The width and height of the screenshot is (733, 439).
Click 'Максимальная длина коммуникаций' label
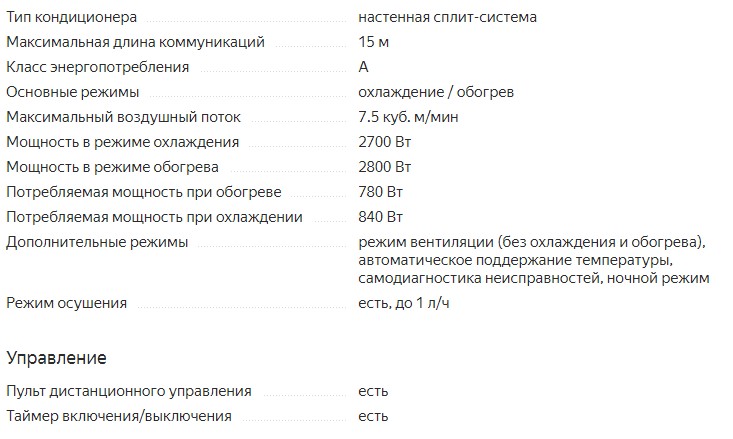click(x=135, y=42)
